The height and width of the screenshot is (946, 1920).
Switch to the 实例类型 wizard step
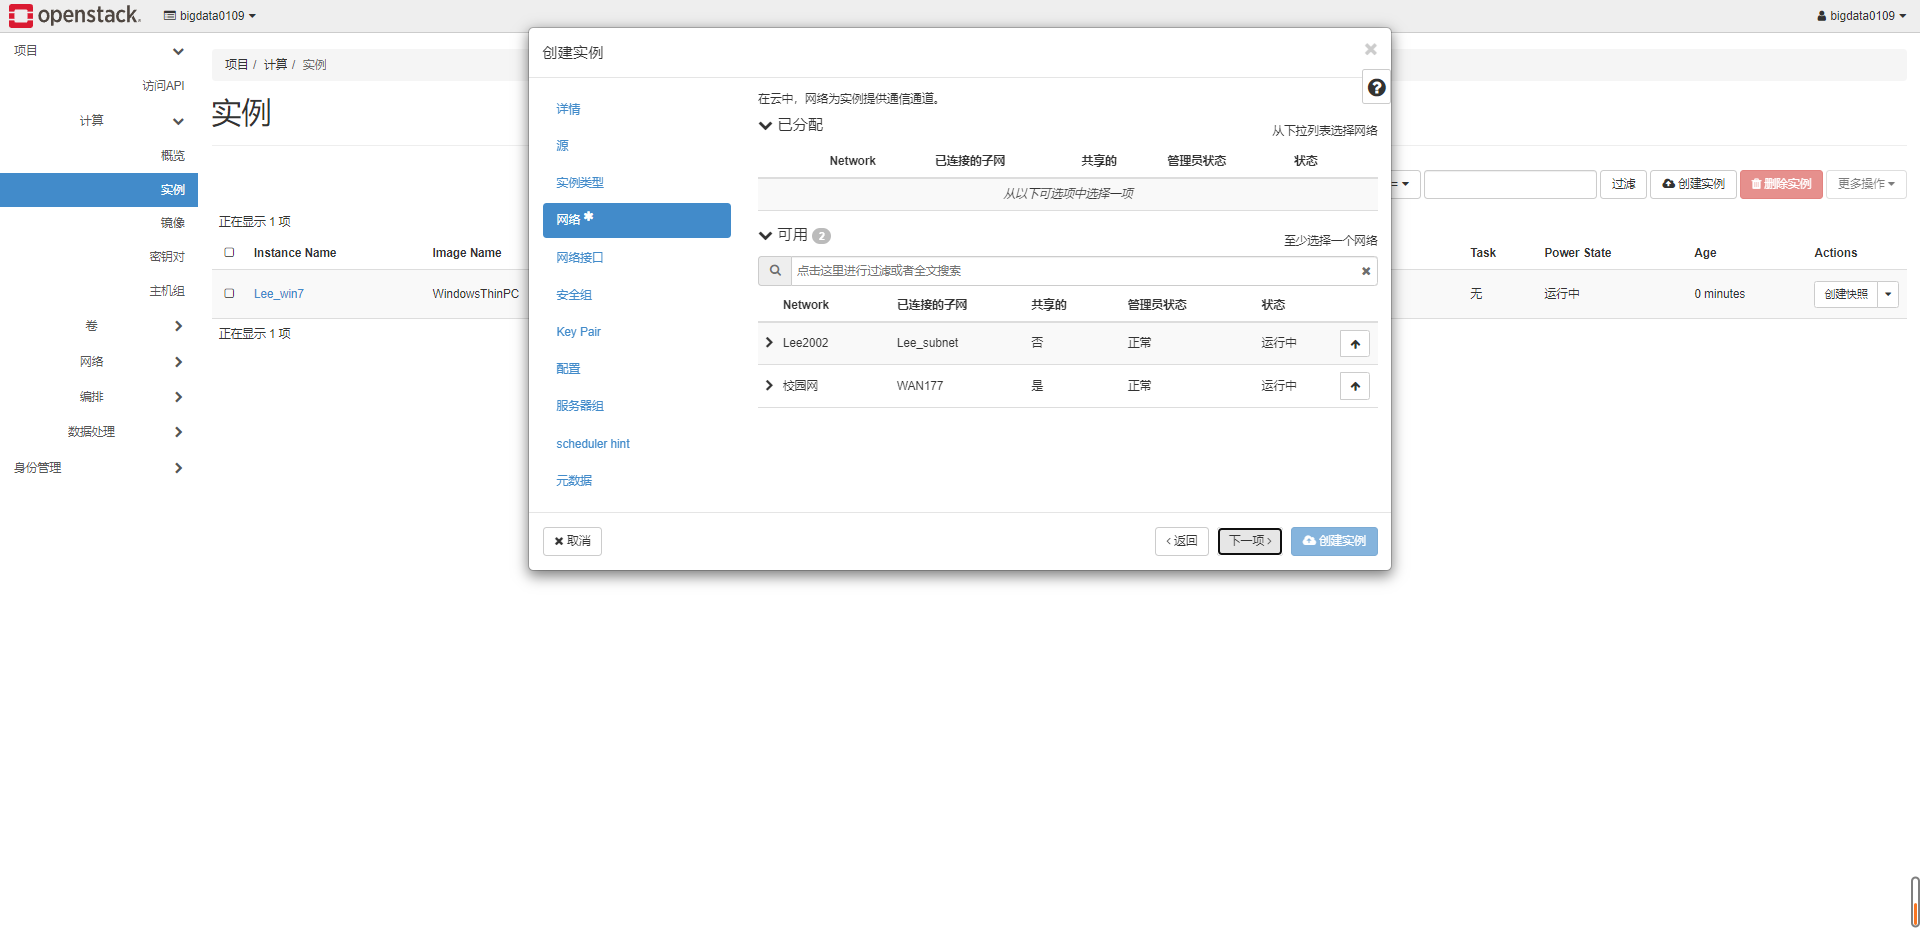tap(580, 183)
